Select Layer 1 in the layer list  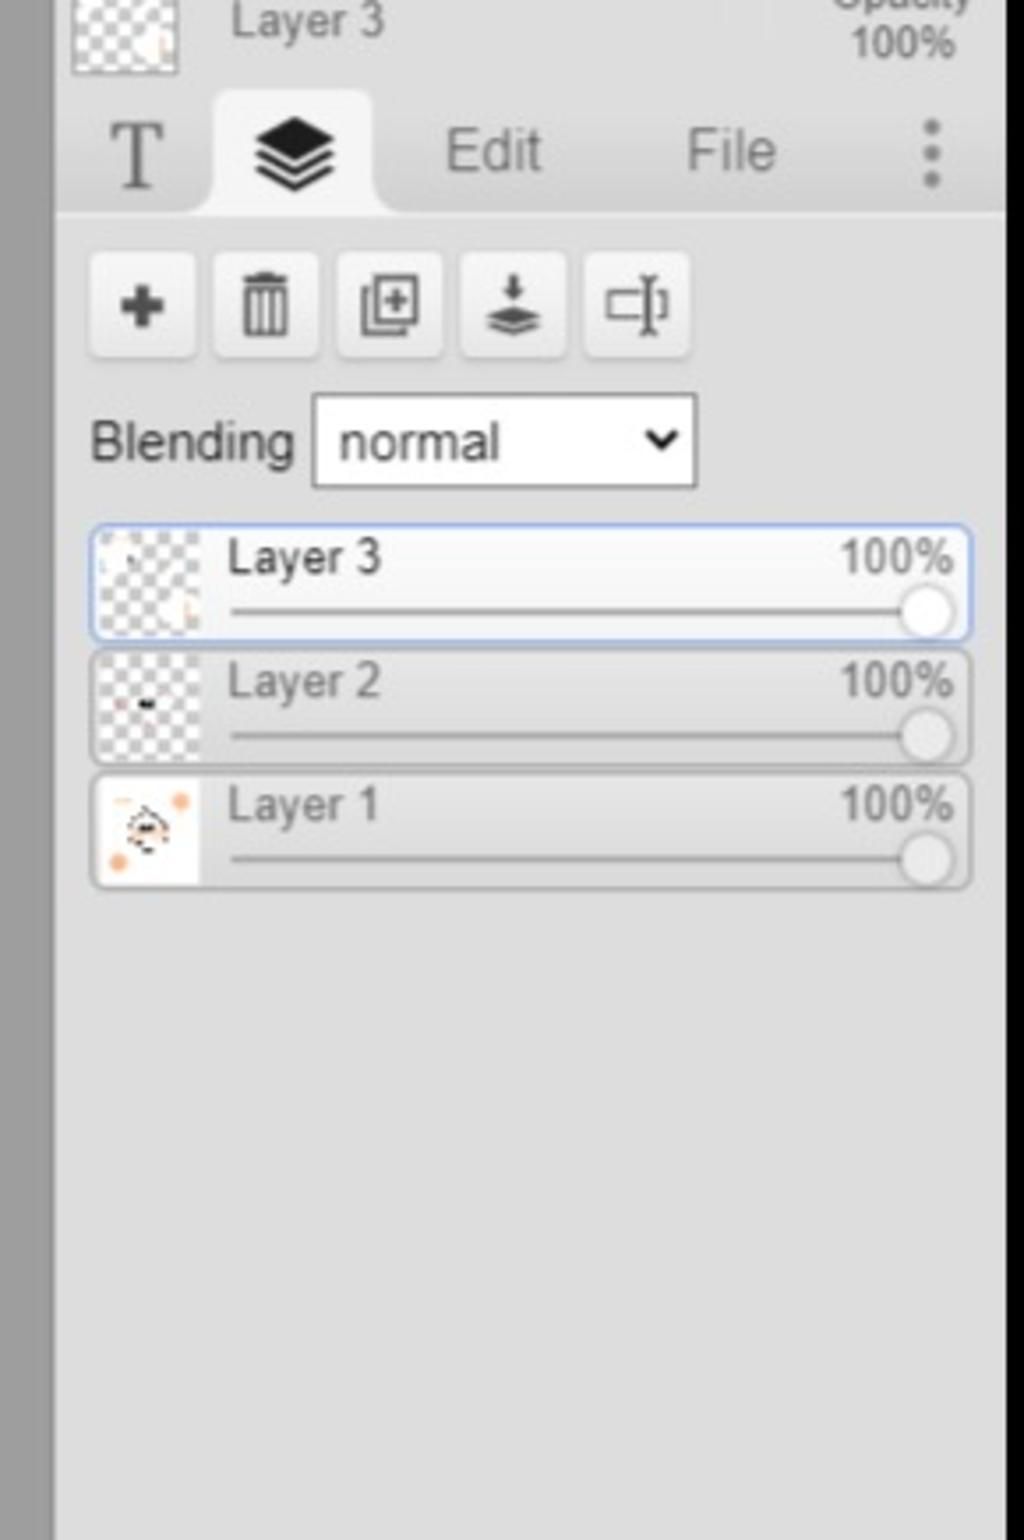[530, 832]
